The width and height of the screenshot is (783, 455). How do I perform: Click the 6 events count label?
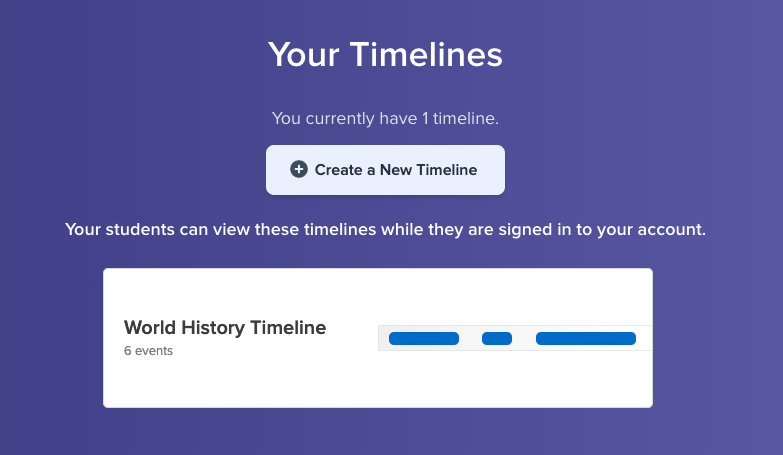[x=148, y=351]
